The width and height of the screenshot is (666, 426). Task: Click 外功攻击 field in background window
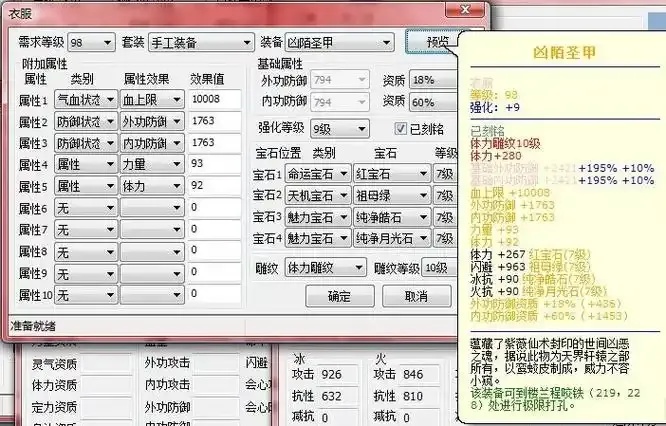[215, 363]
